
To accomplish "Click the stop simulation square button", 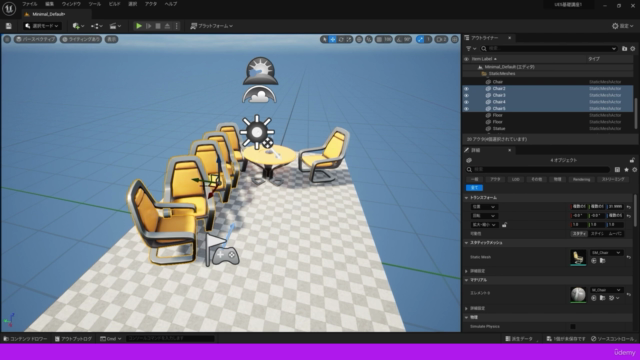I will coord(158,26).
